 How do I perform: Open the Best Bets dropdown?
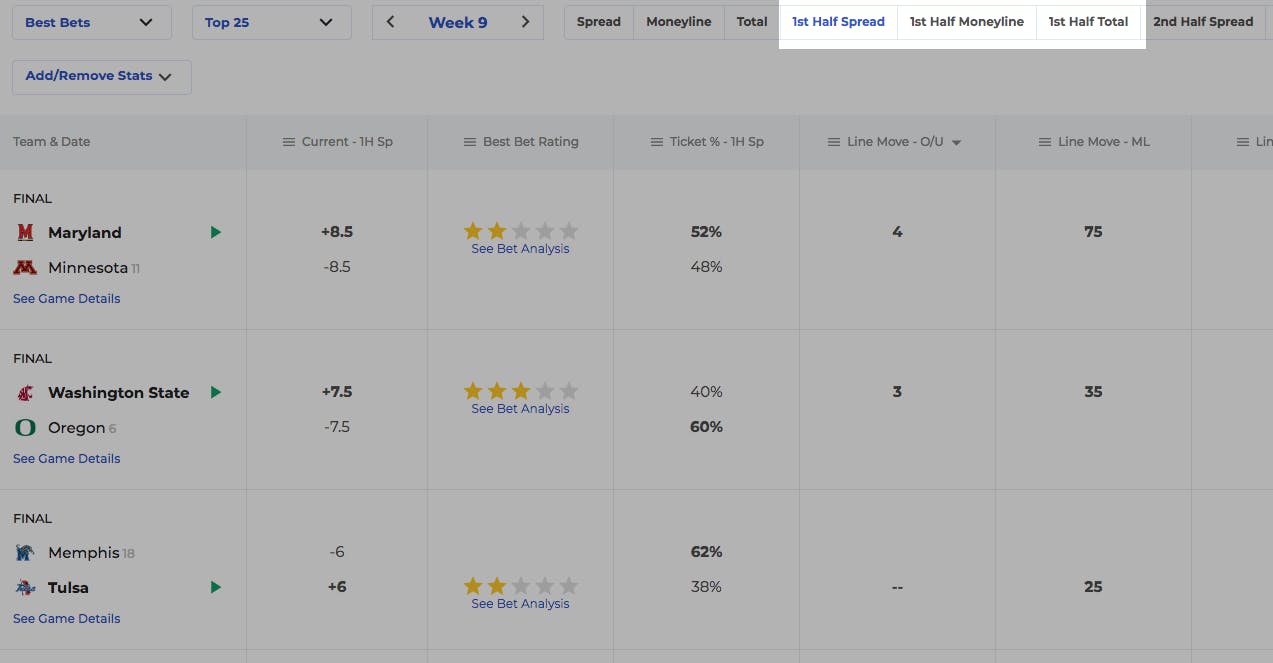point(91,22)
